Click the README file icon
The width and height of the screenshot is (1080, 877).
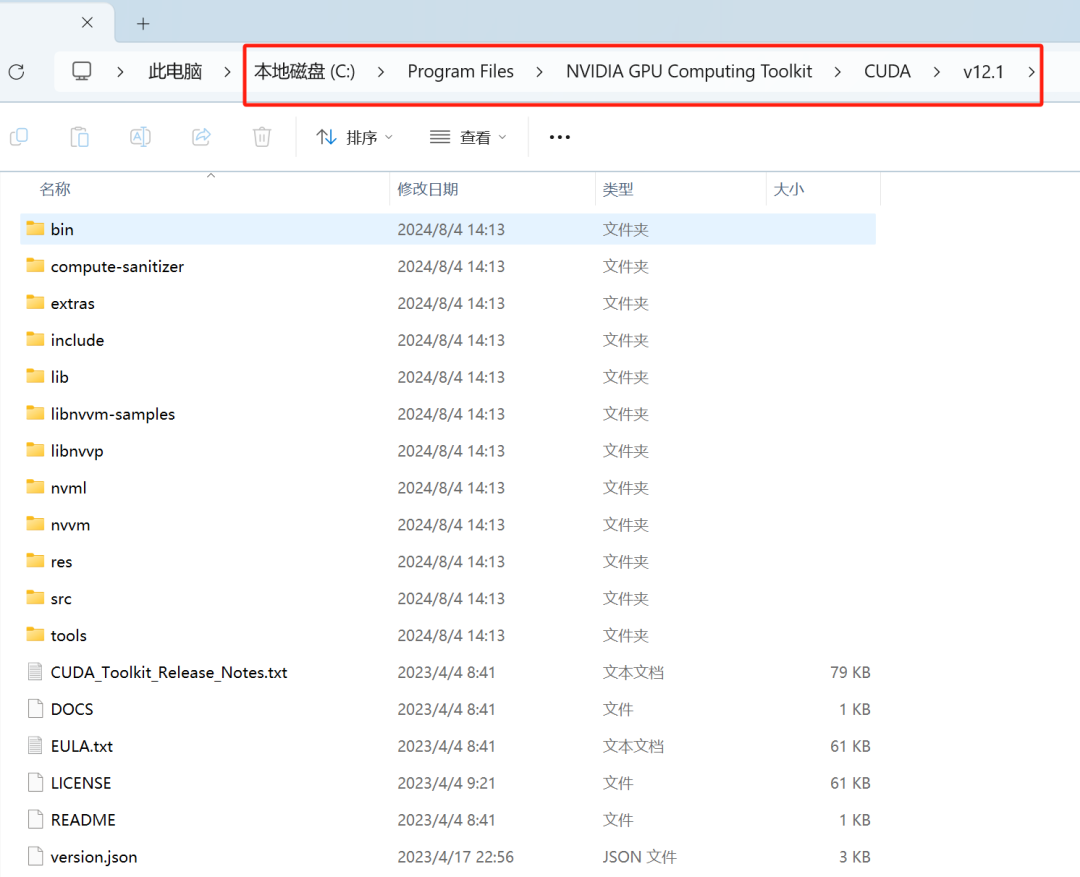tap(35, 819)
